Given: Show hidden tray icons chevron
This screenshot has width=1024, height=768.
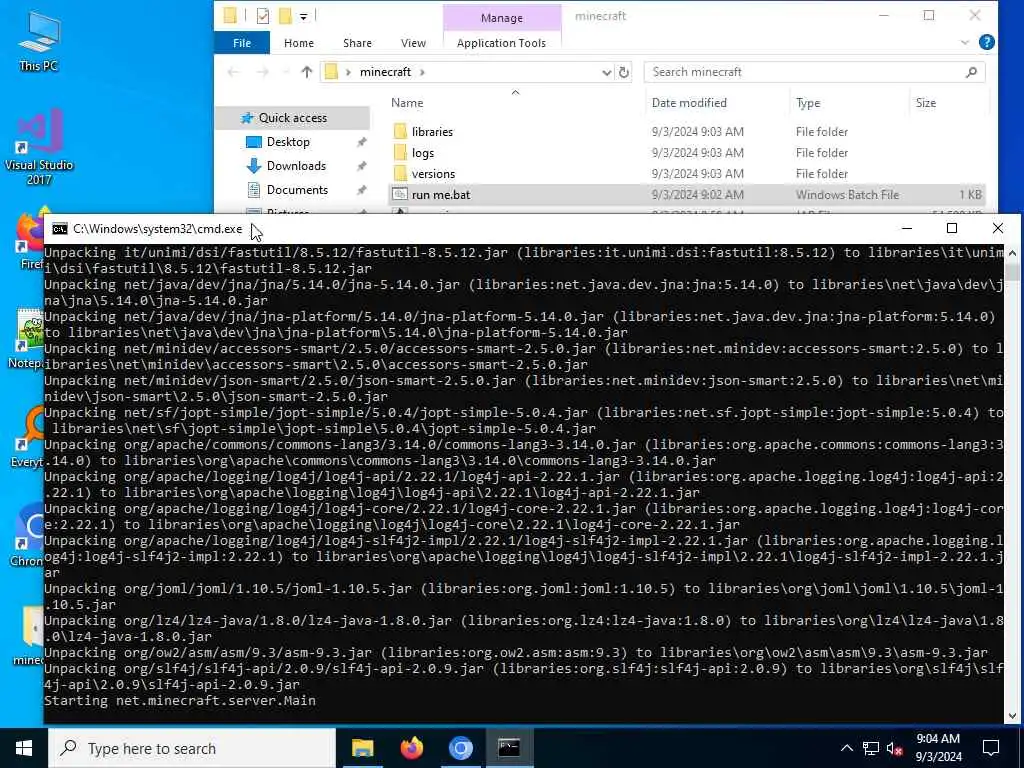Looking at the screenshot, I should (846, 748).
